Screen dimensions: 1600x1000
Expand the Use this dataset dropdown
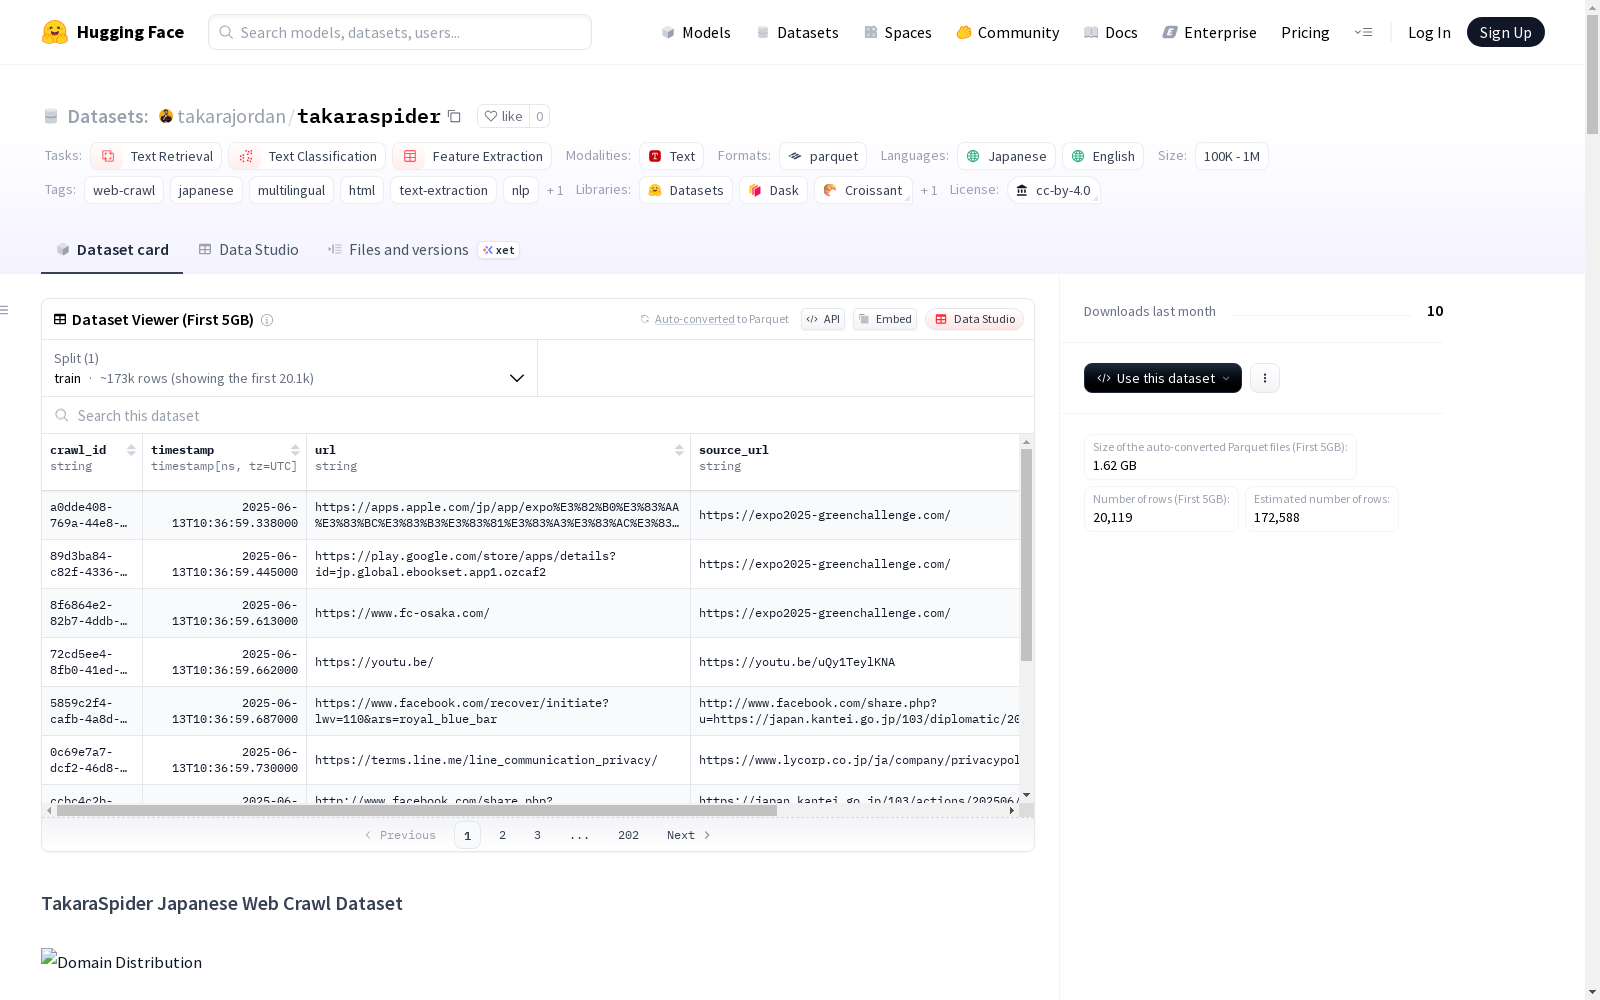pyautogui.click(x=1163, y=378)
